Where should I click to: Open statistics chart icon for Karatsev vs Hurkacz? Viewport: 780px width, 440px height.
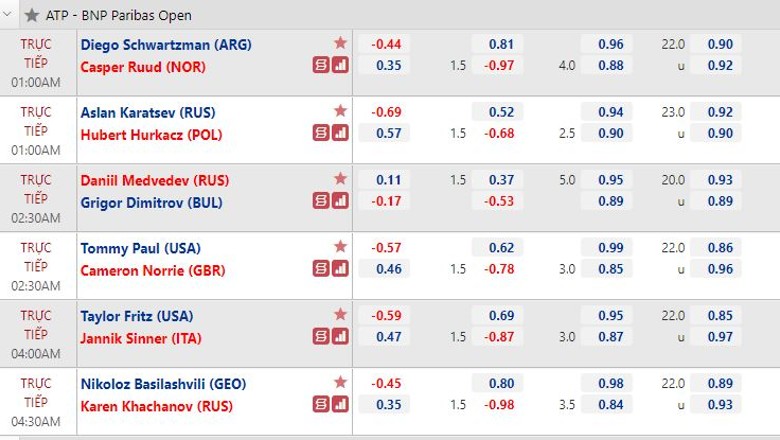coord(340,133)
